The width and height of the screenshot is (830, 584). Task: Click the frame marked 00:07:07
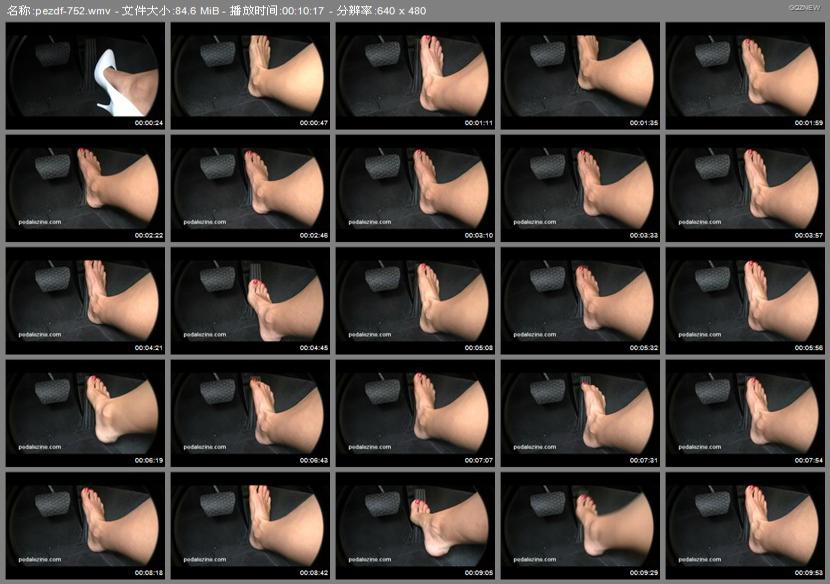tap(415, 413)
